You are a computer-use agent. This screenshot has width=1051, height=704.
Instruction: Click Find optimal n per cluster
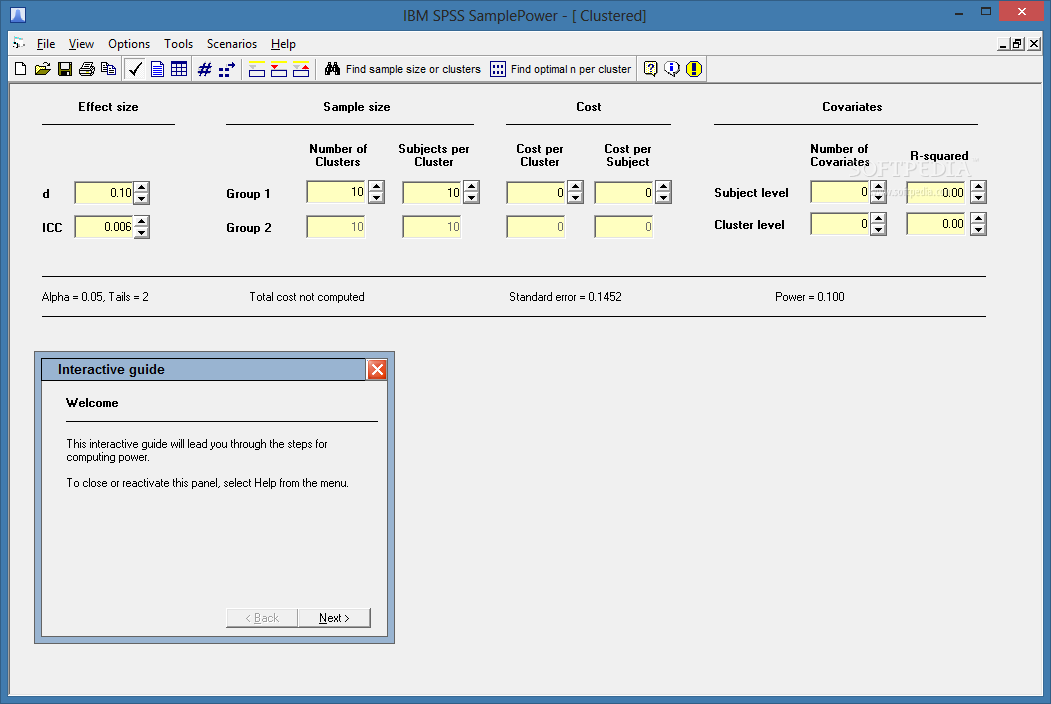[x=560, y=69]
